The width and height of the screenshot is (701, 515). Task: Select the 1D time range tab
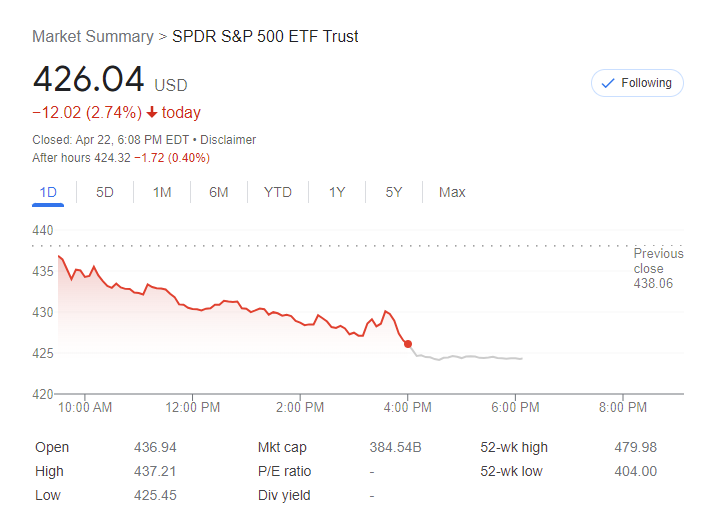pos(48,192)
